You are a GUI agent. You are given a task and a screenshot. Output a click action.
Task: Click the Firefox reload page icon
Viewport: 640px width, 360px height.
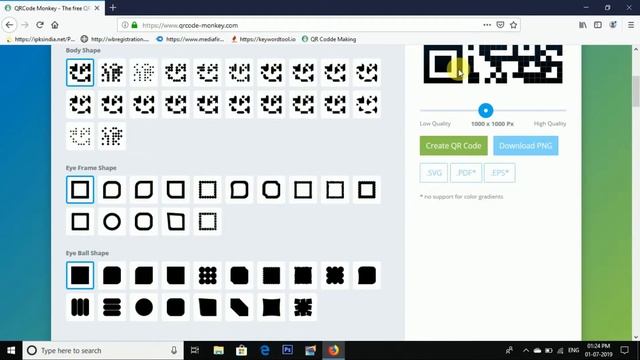point(40,25)
